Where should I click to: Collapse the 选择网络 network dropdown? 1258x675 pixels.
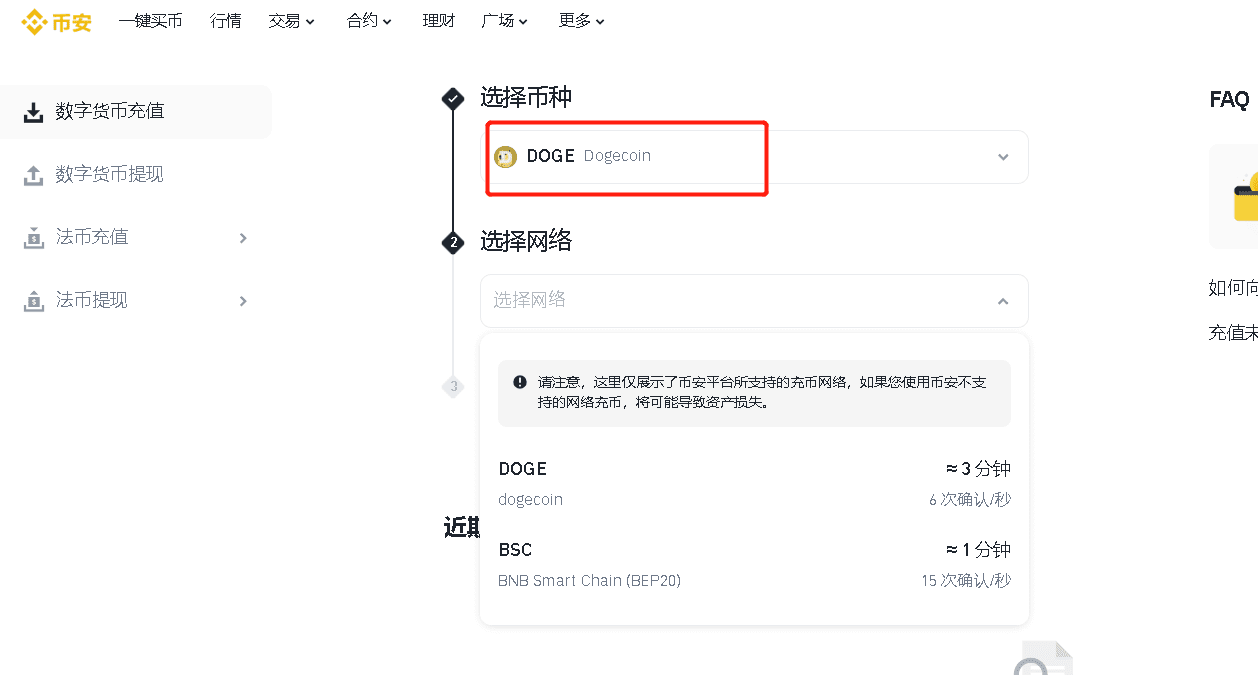click(x=1002, y=300)
